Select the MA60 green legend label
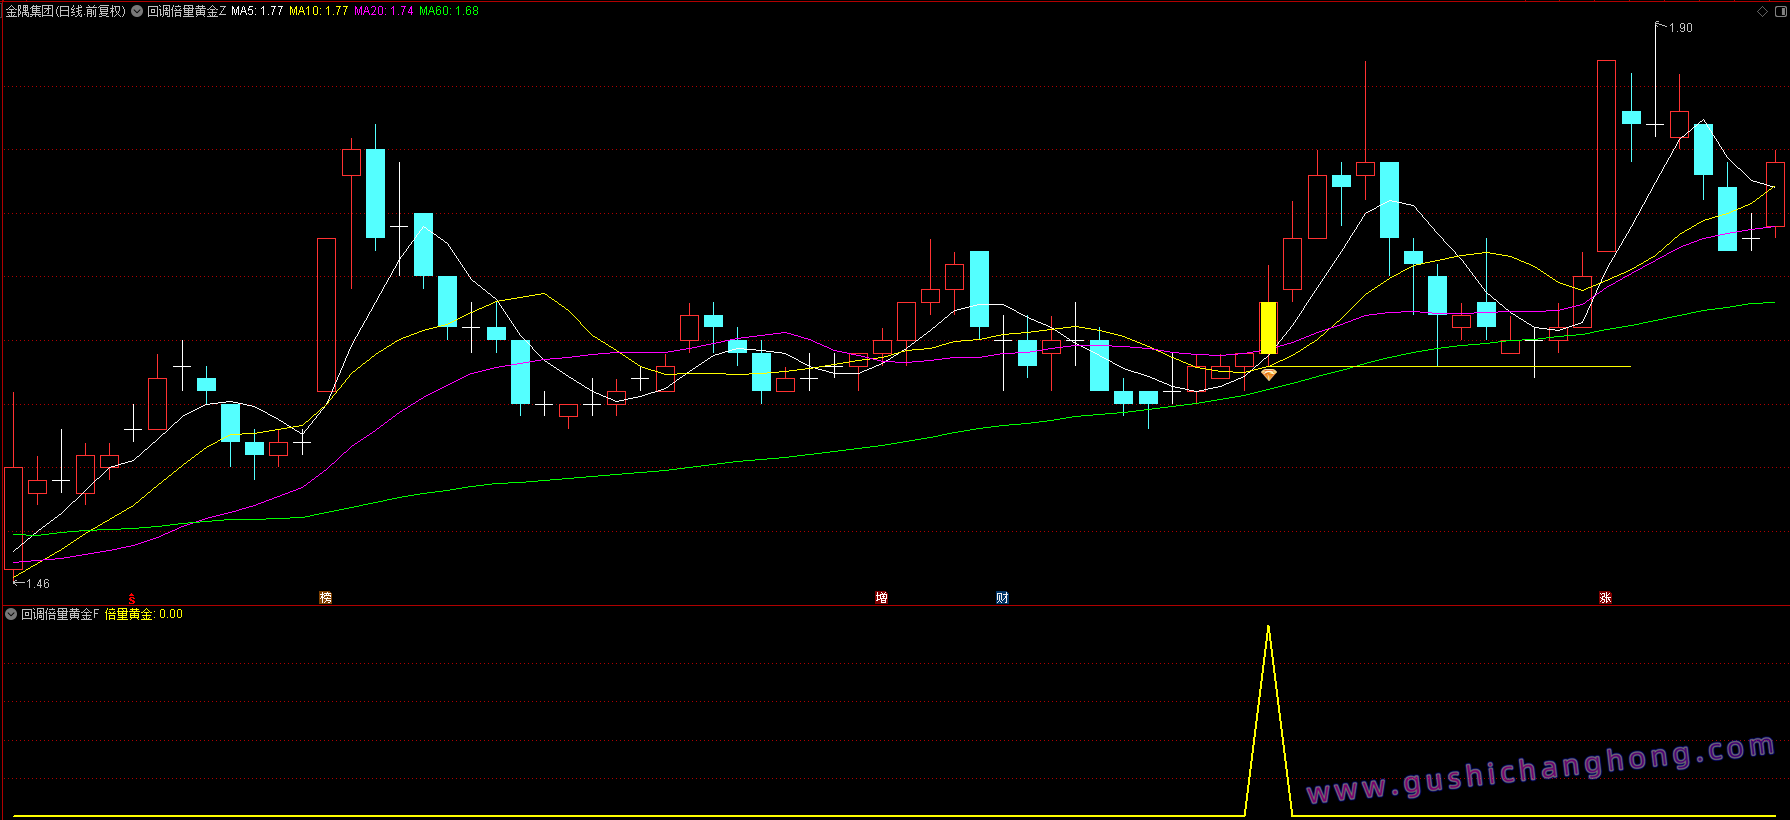The width and height of the screenshot is (1790, 820). [x=448, y=11]
